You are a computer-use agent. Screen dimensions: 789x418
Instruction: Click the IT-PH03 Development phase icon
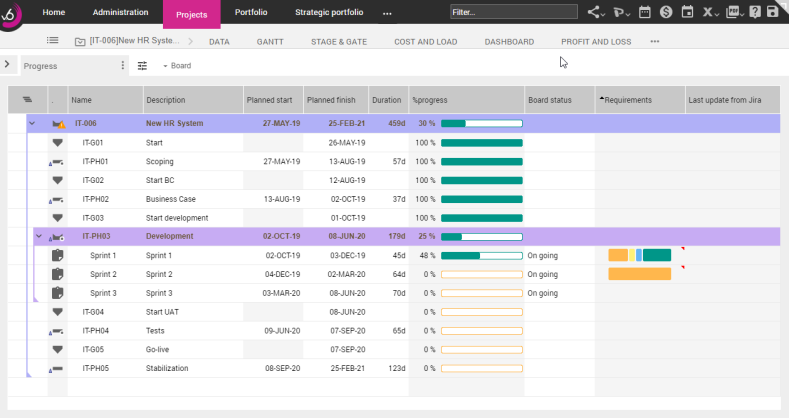click(x=57, y=236)
